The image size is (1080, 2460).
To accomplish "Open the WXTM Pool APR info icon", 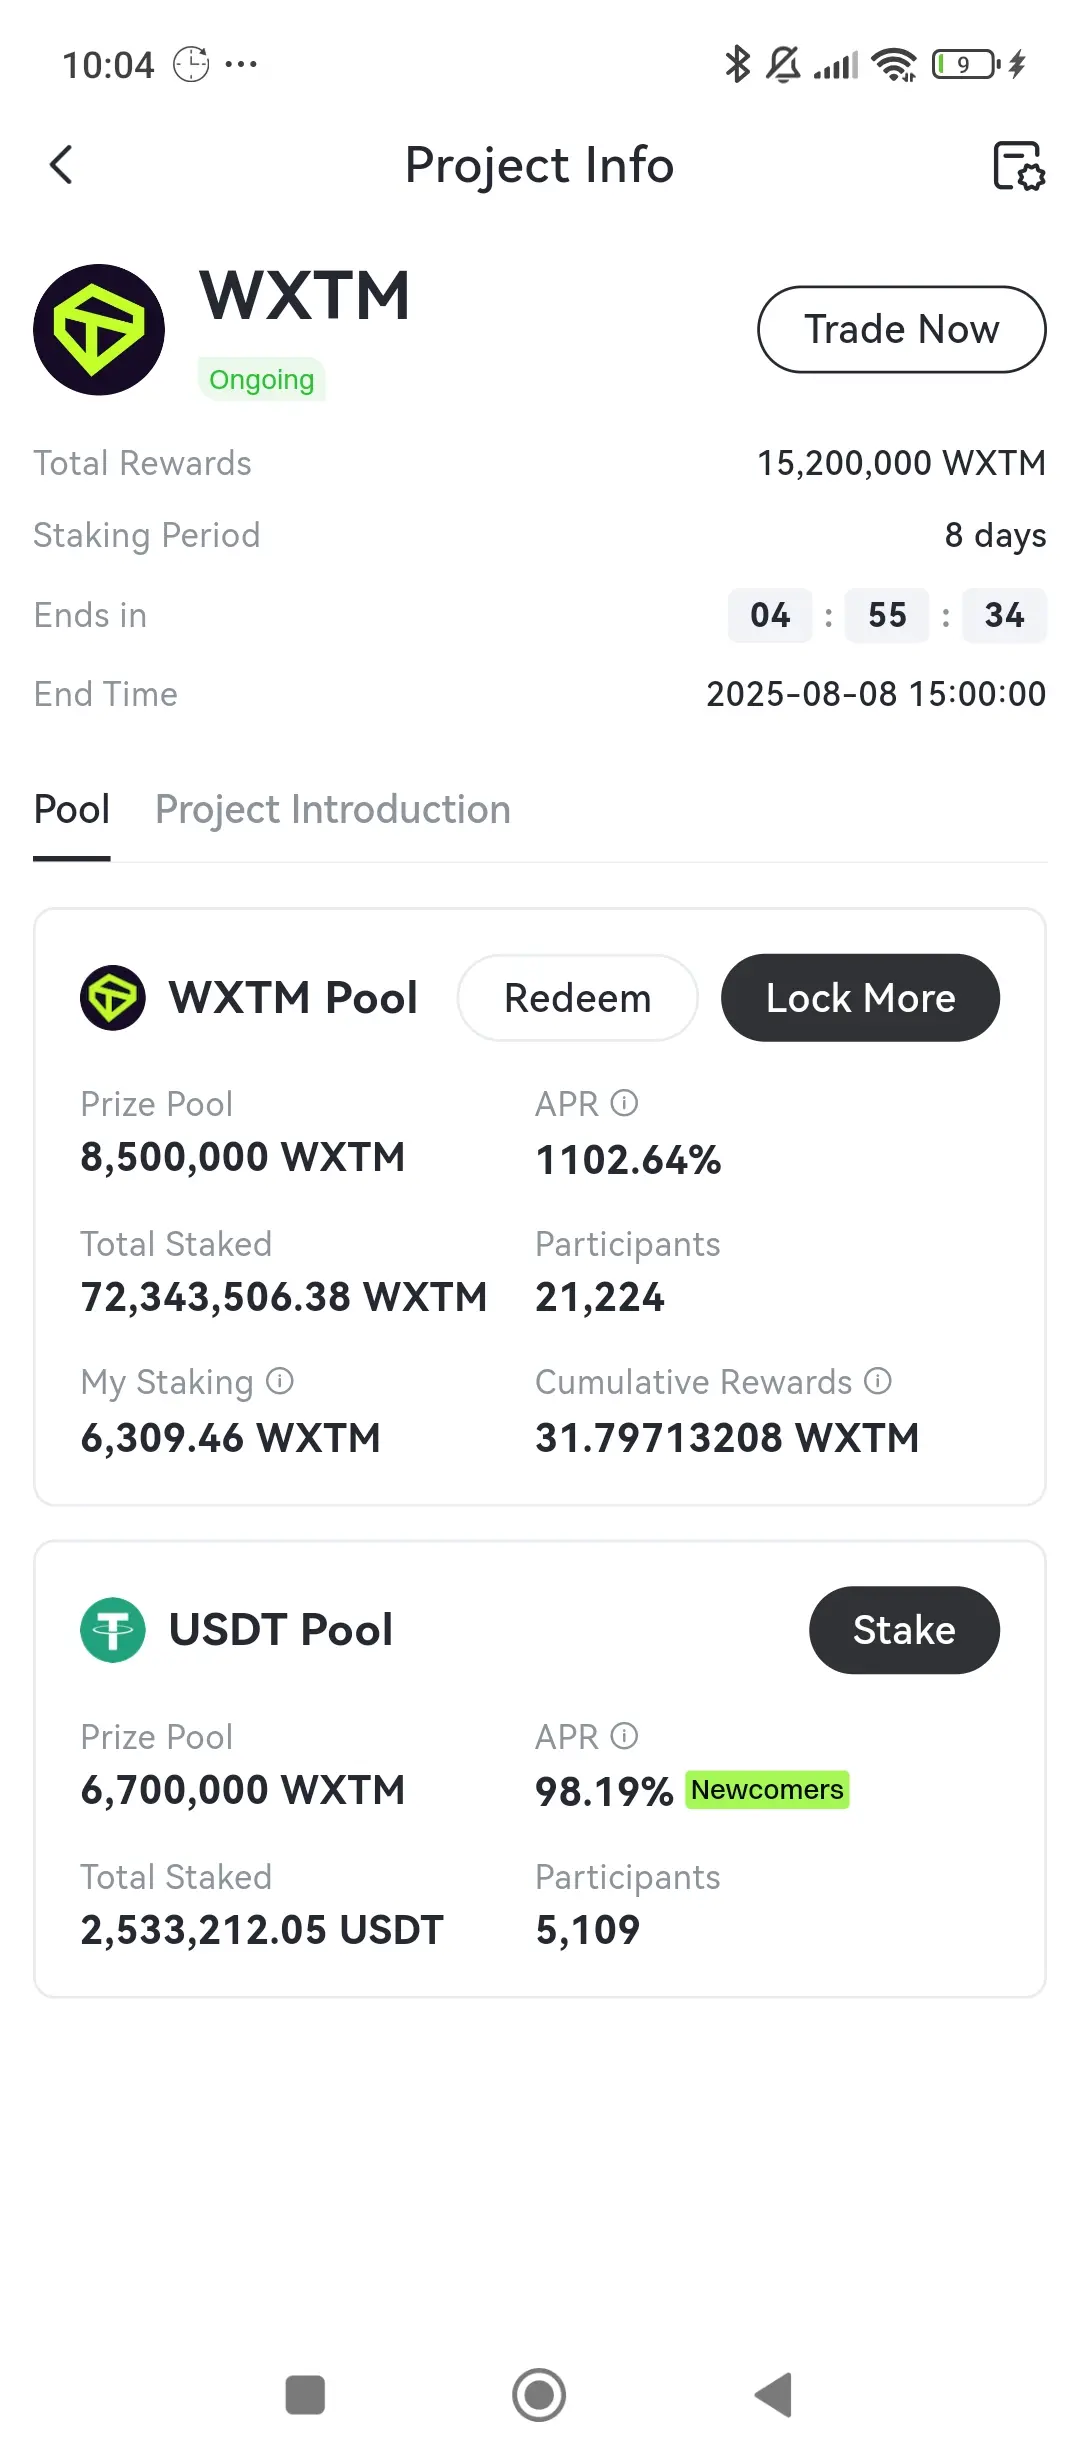I will coord(624,1103).
